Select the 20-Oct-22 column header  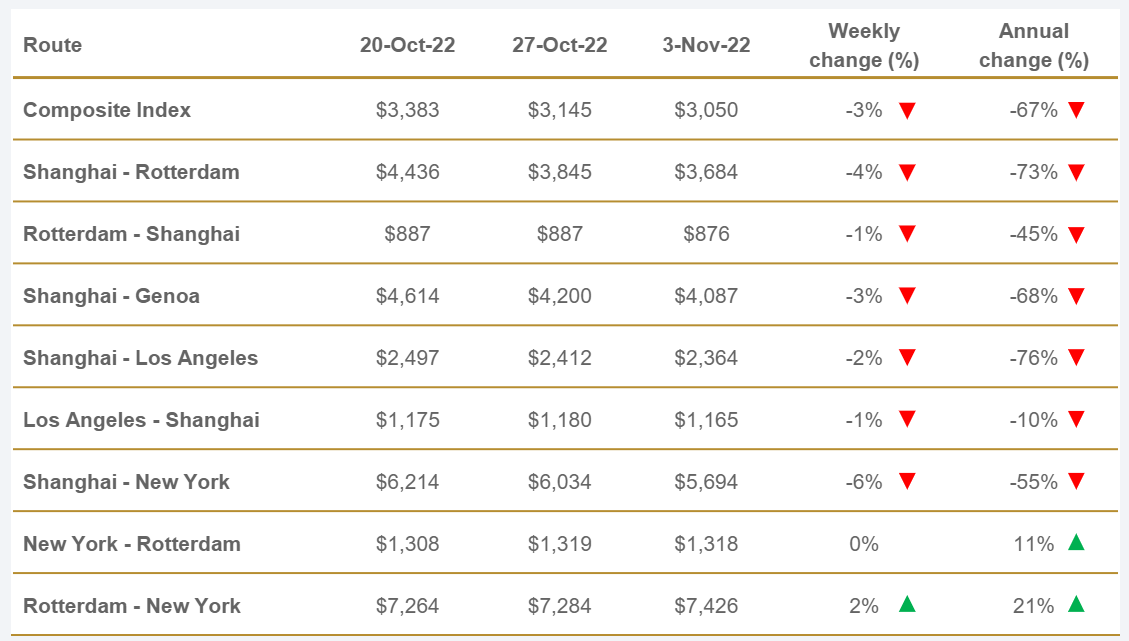click(407, 45)
